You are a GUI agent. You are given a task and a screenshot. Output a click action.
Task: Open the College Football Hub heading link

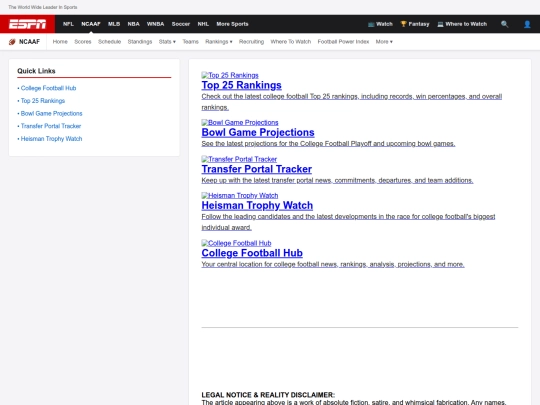point(252,253)
